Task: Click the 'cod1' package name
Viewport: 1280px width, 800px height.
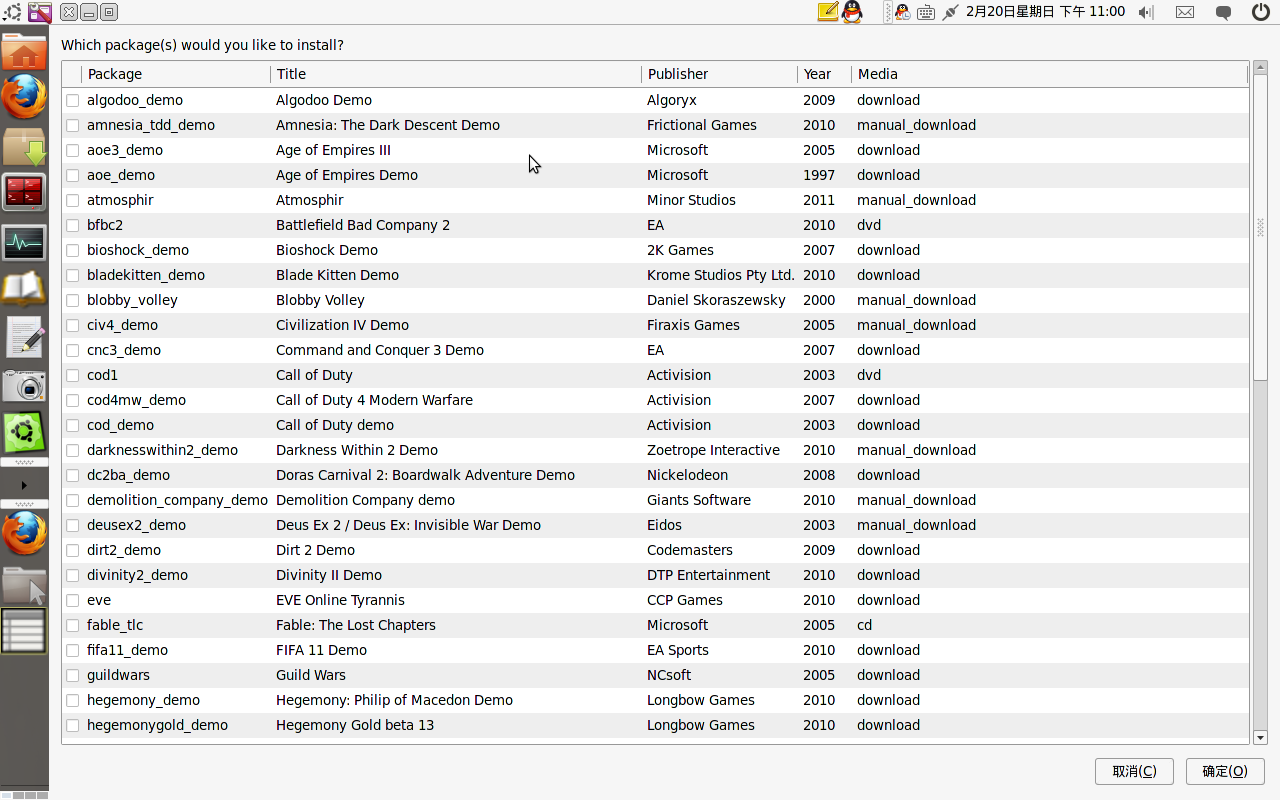Action: [102, 375]
